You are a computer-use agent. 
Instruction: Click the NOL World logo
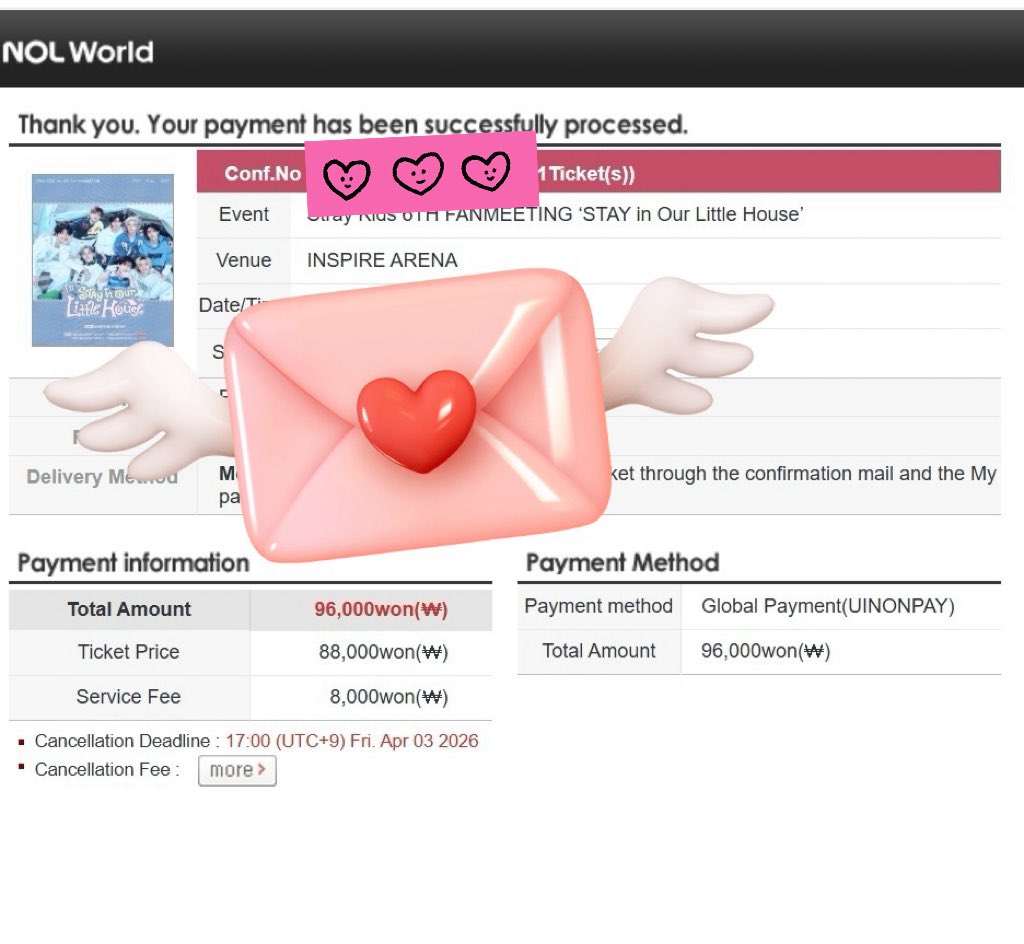(78, 52)
